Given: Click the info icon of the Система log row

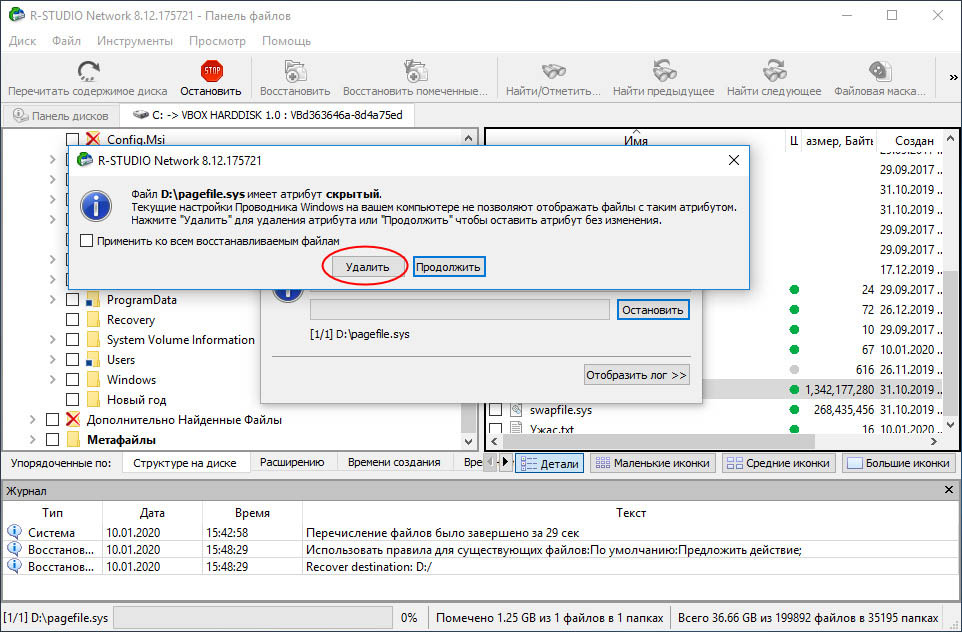Looking at the screenshot, I should tap(14, 532).
